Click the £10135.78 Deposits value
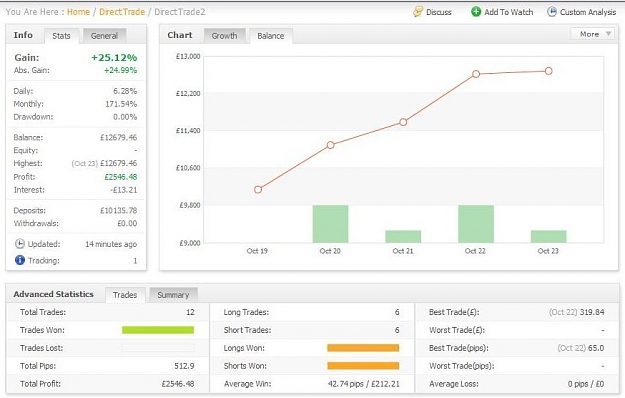Viewport: 625px width, 398px height. [118, 210]
